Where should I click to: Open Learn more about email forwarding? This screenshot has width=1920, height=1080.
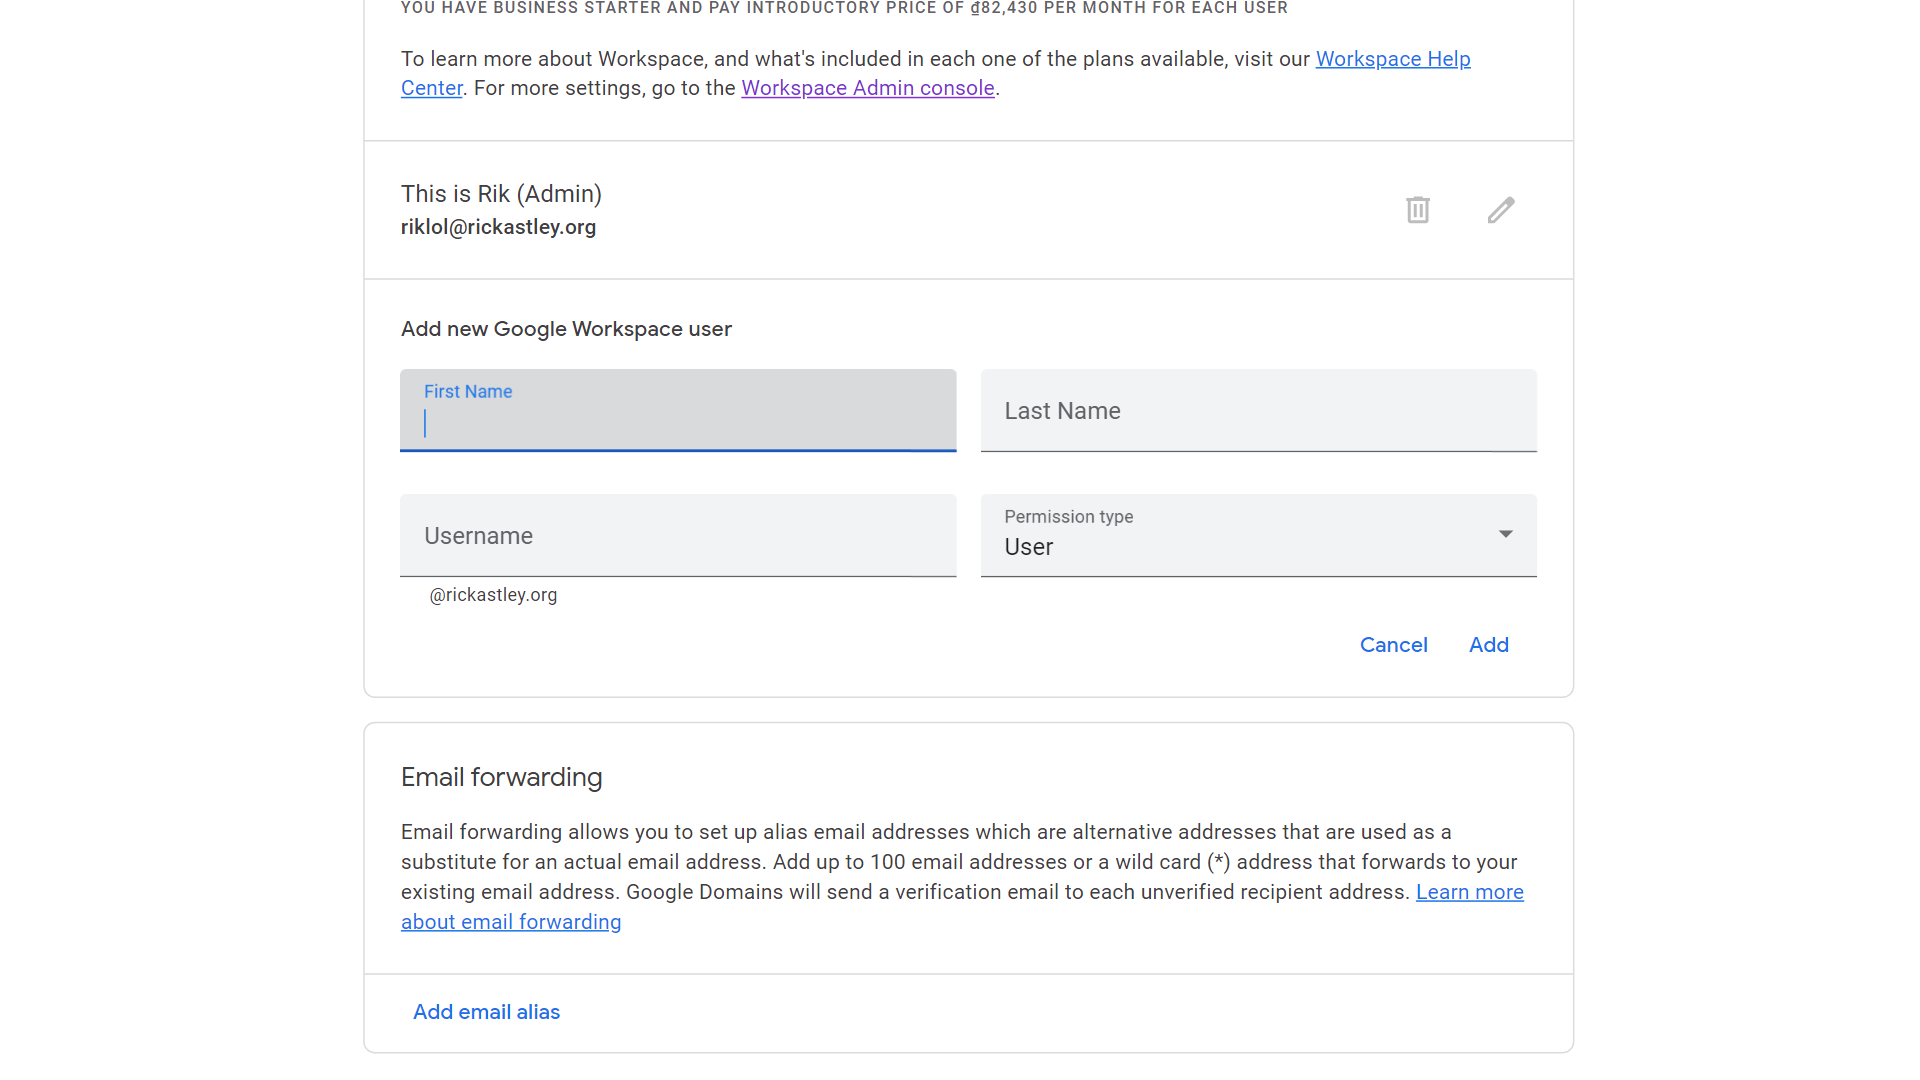click(x=511, y=921)
